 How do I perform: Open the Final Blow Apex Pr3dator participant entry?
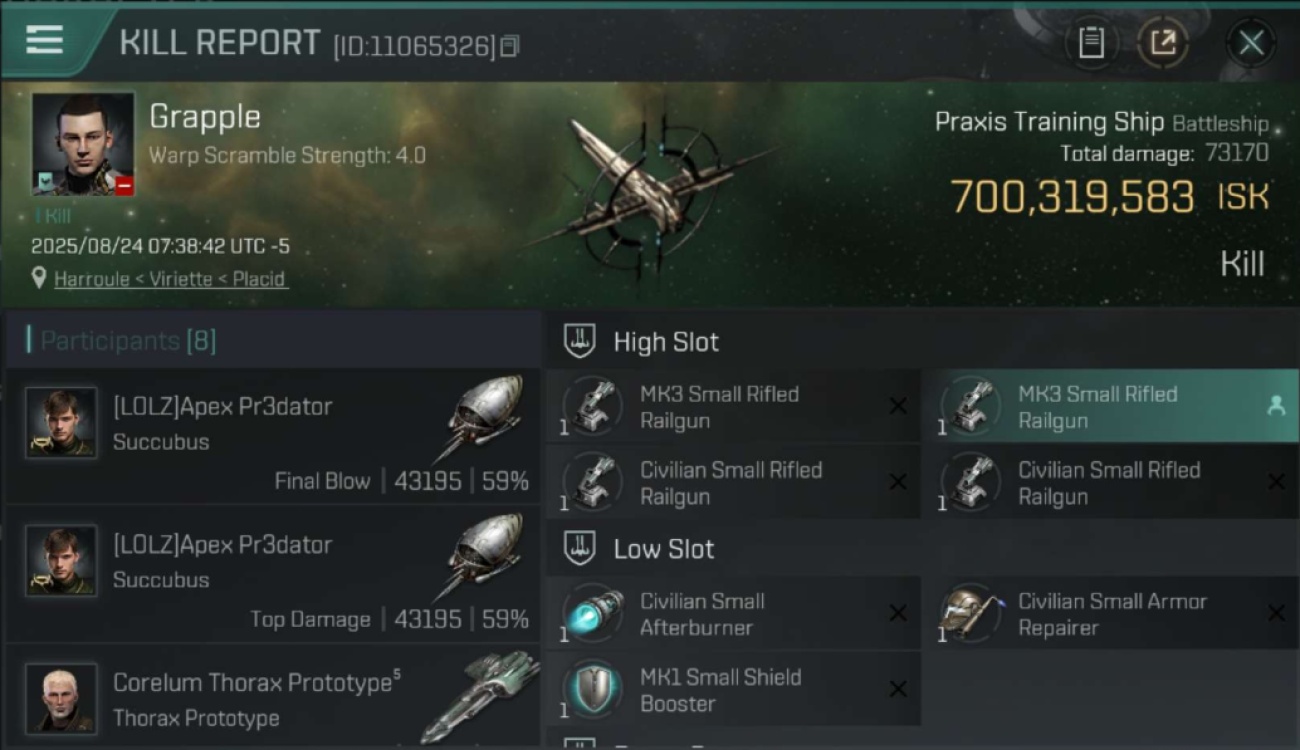[x=273, y=436]
